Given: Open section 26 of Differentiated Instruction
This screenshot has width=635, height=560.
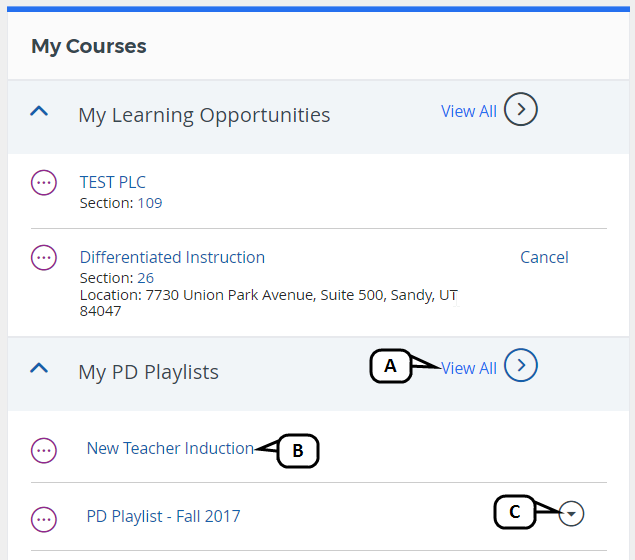Looking at the screenshot, I should pyautogui.click(x=146, y=278).
